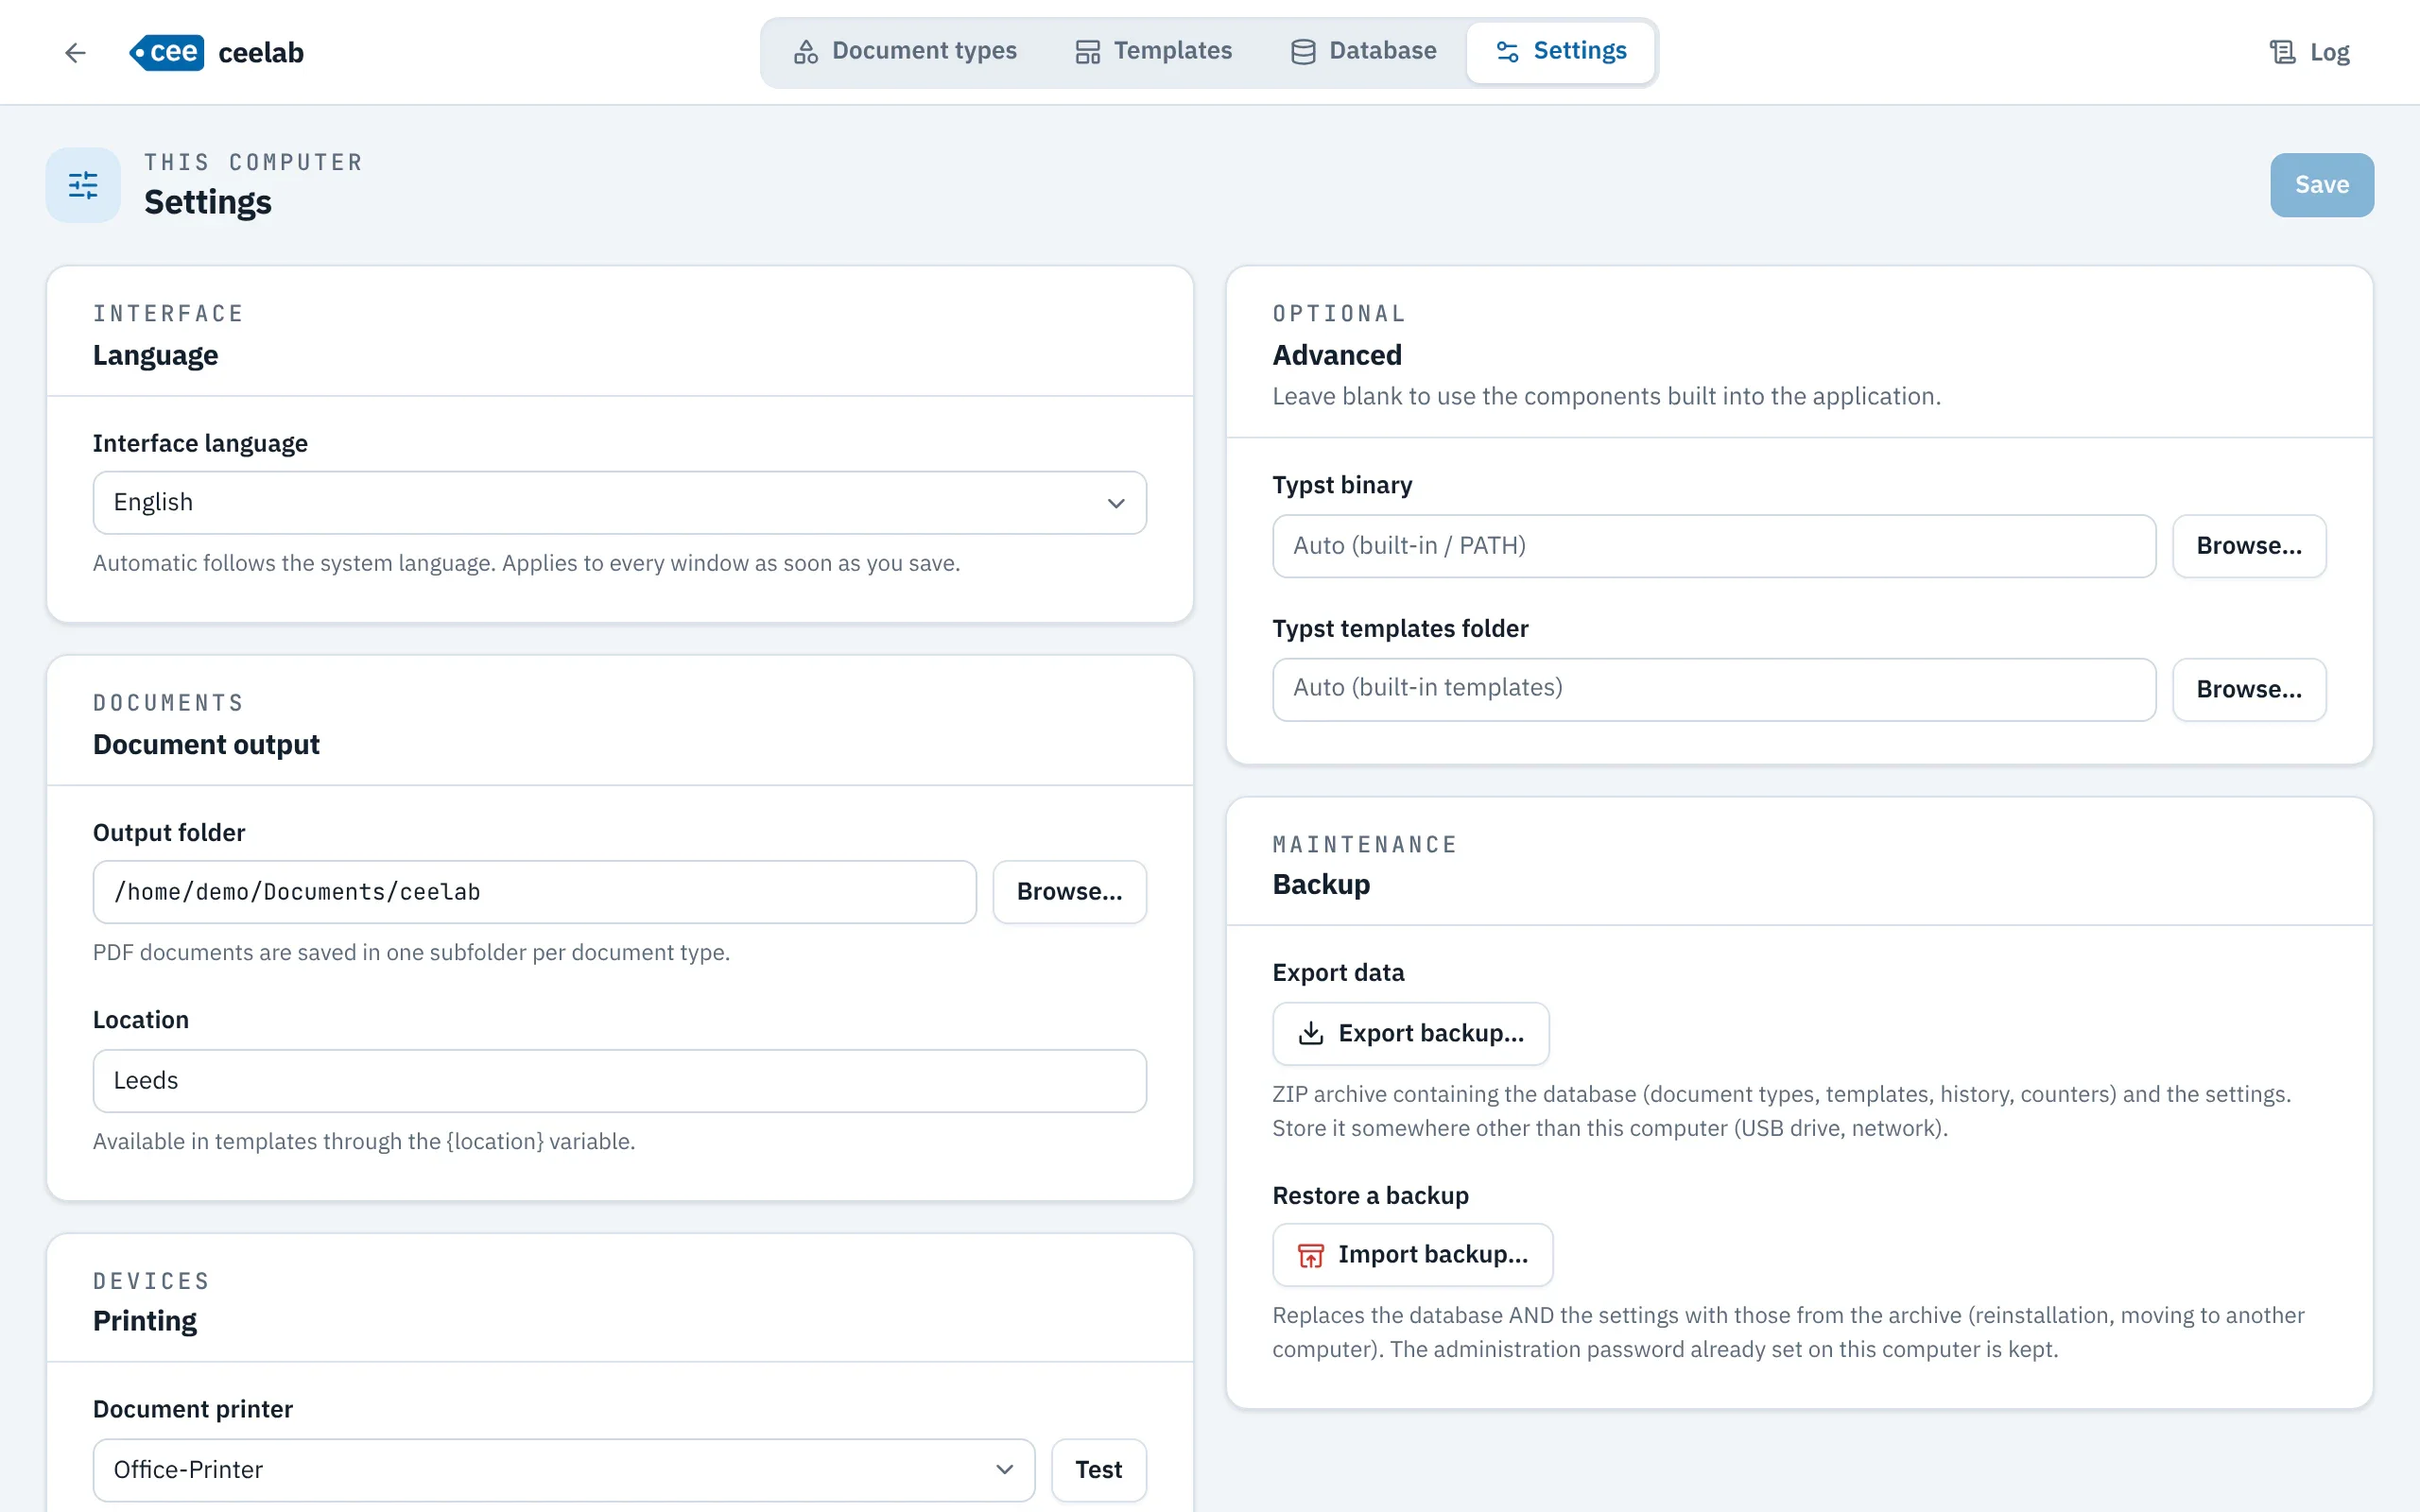Open the Document types tab

click(905, 51)
